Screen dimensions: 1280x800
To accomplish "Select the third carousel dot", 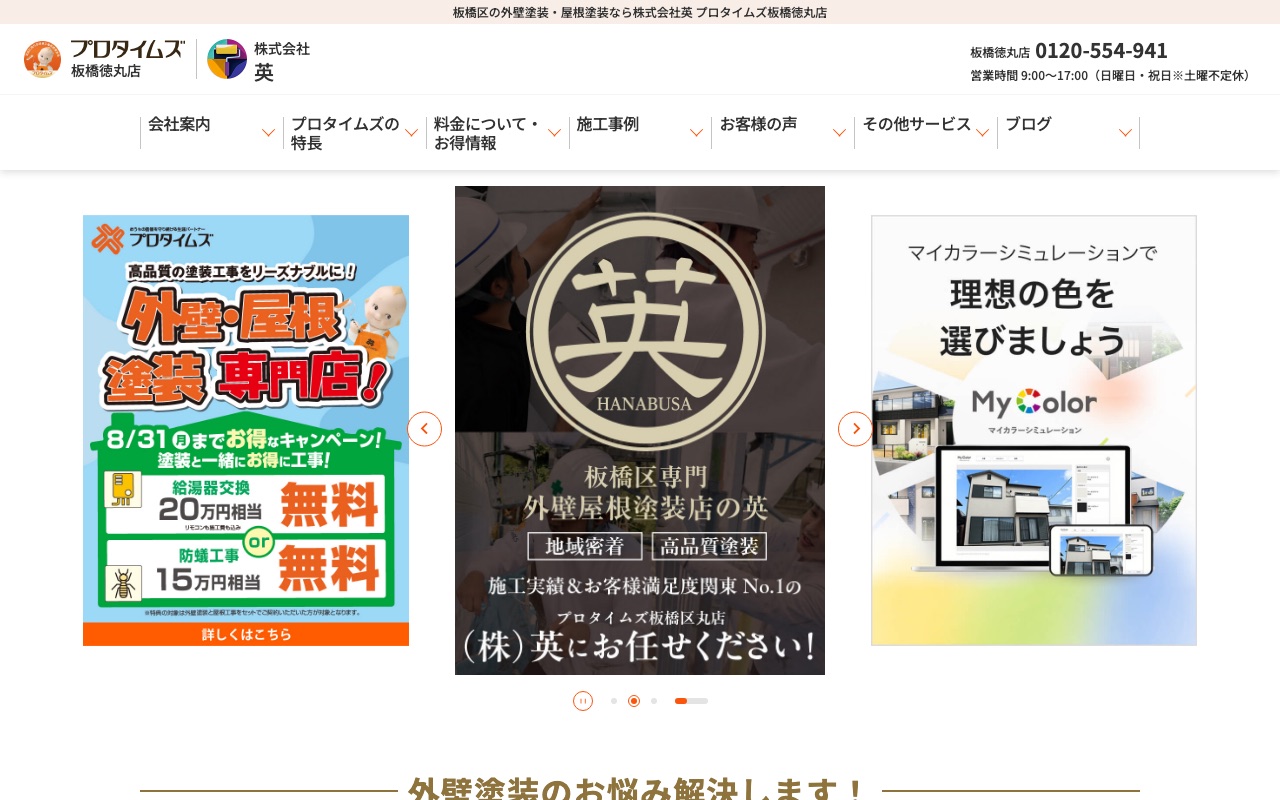I will (x=654, y=701).
